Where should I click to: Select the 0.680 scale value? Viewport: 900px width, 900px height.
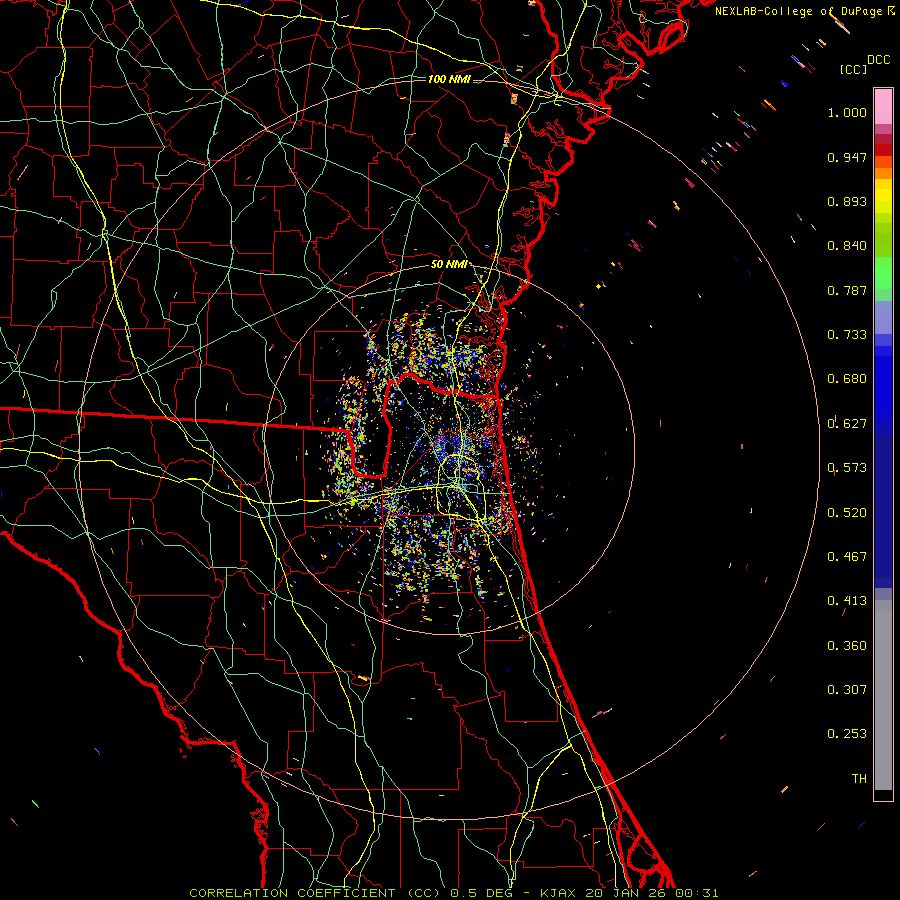[847, 379]
